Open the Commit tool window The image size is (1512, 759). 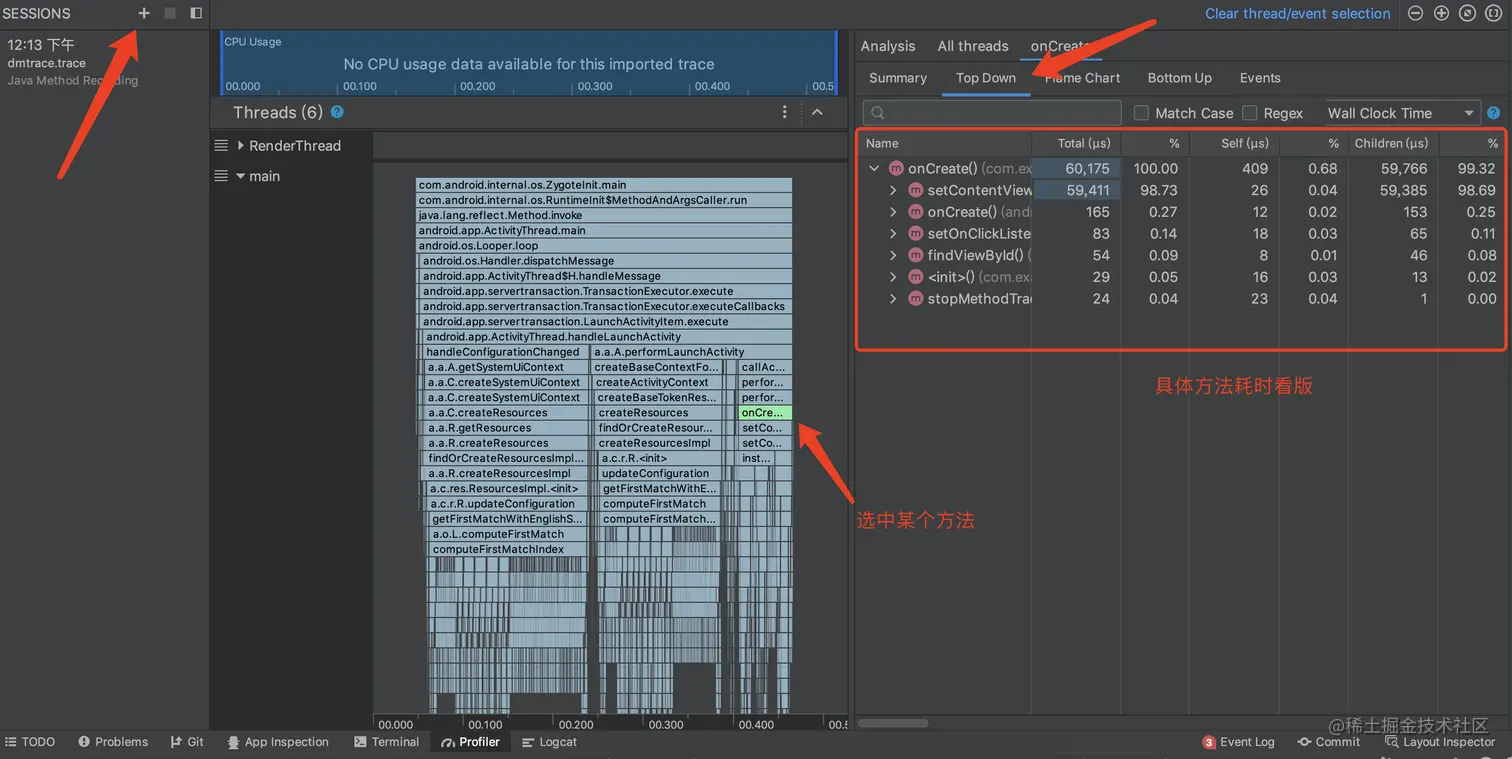pyautogui.click(x=1329, y=742)
